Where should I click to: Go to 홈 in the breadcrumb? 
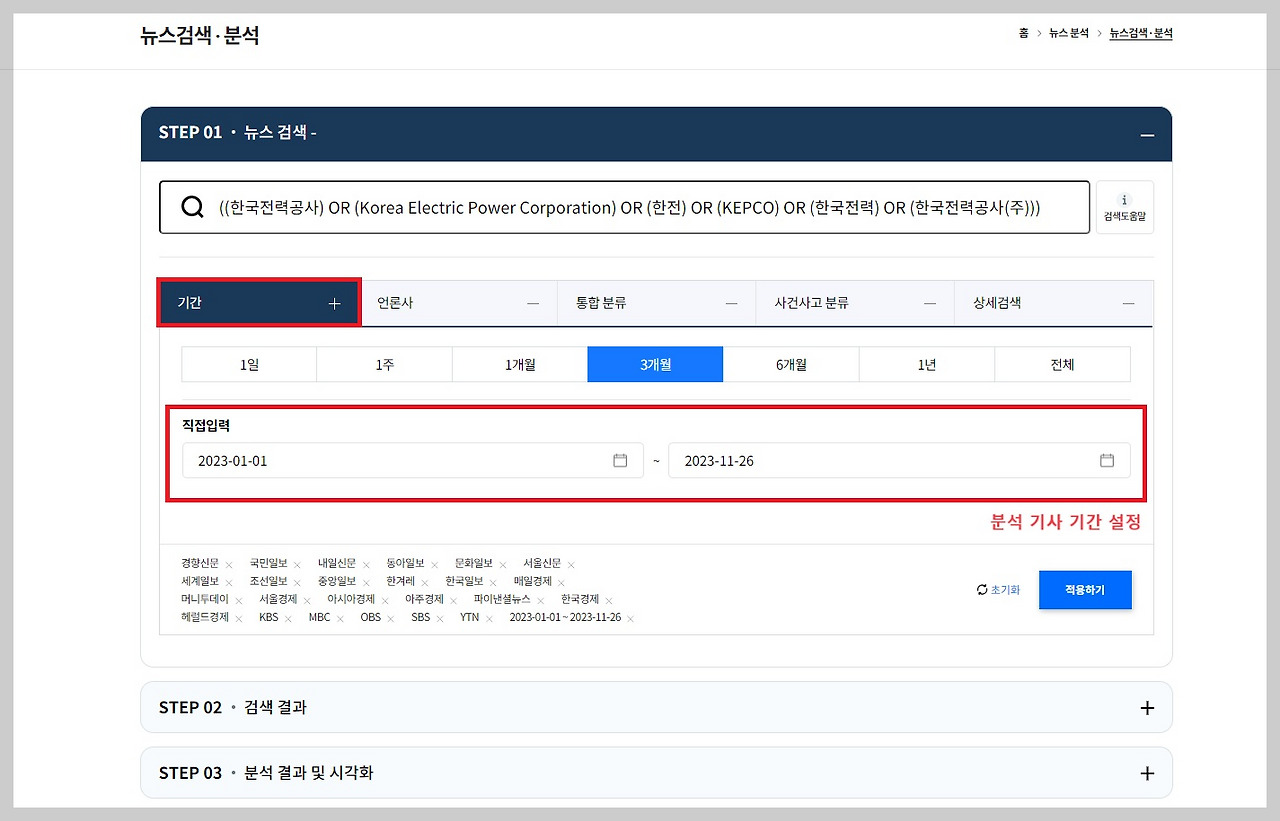(x=1023, y=33)
